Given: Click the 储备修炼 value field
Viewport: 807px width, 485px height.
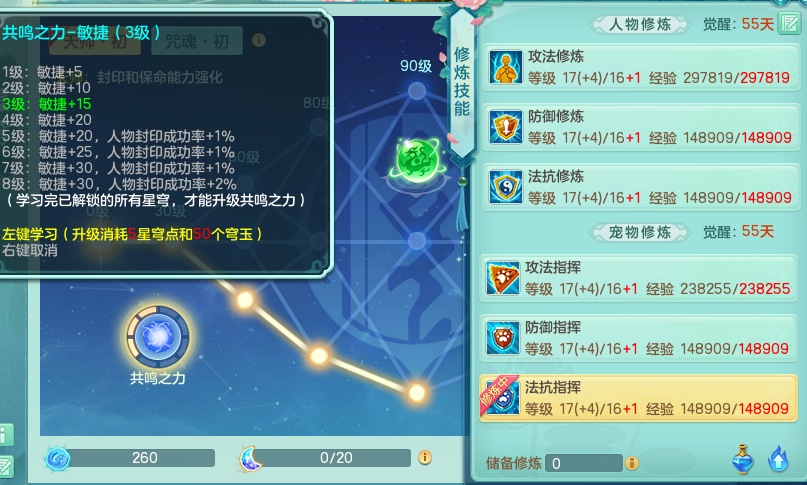Looking at the screenshot, I should point(584,463).
